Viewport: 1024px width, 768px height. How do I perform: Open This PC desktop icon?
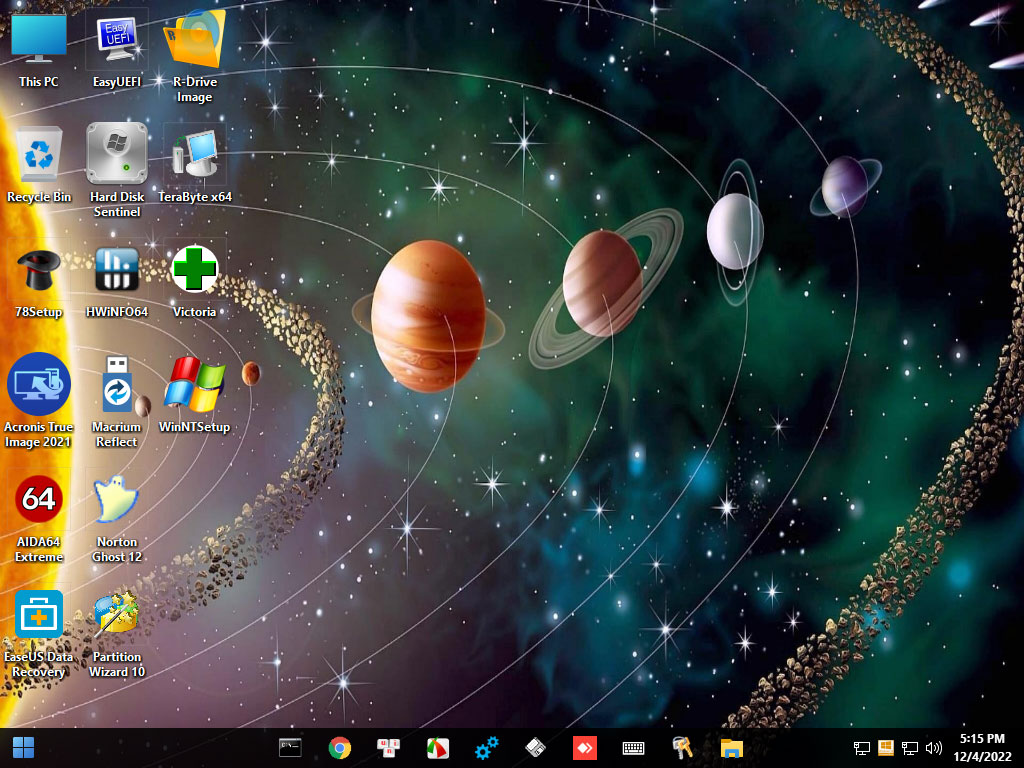[39, 50]
